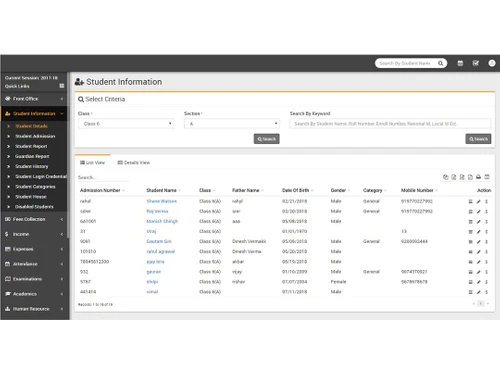Open Student Details in sidebar
The height and width of the screenshot is (375, 500).
(x=32, y=126)
